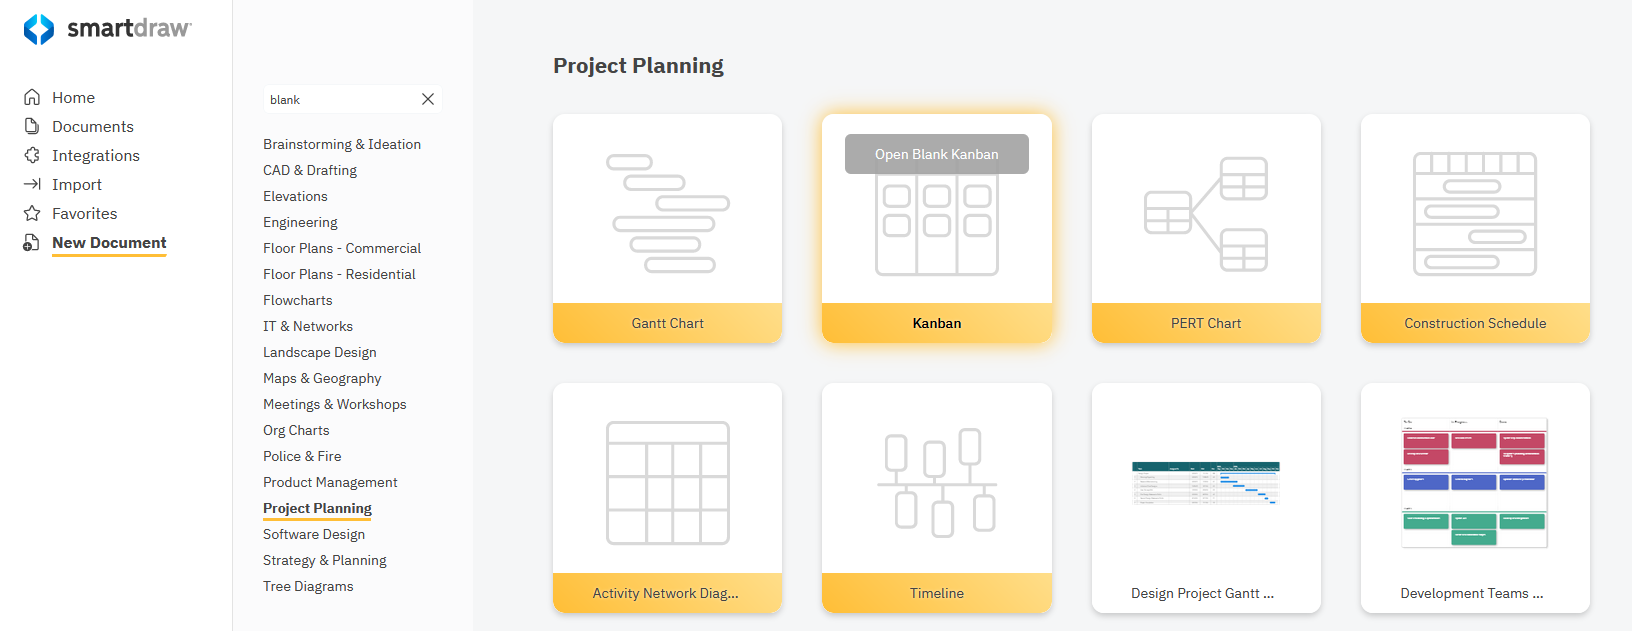Screen dimensions: 1632x631
Task: Clear the search box with X
Action: coord(428,99)
